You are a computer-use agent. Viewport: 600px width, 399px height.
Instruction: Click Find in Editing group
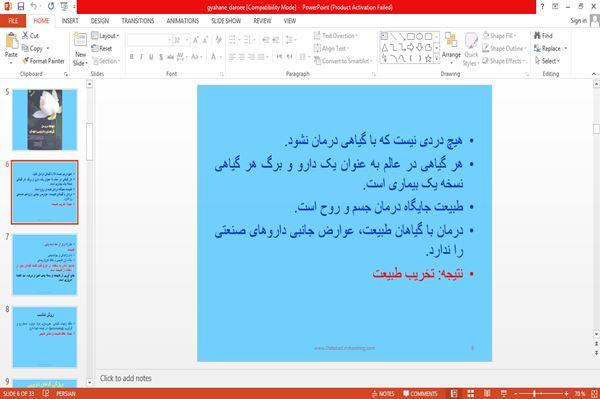point(543,36)
